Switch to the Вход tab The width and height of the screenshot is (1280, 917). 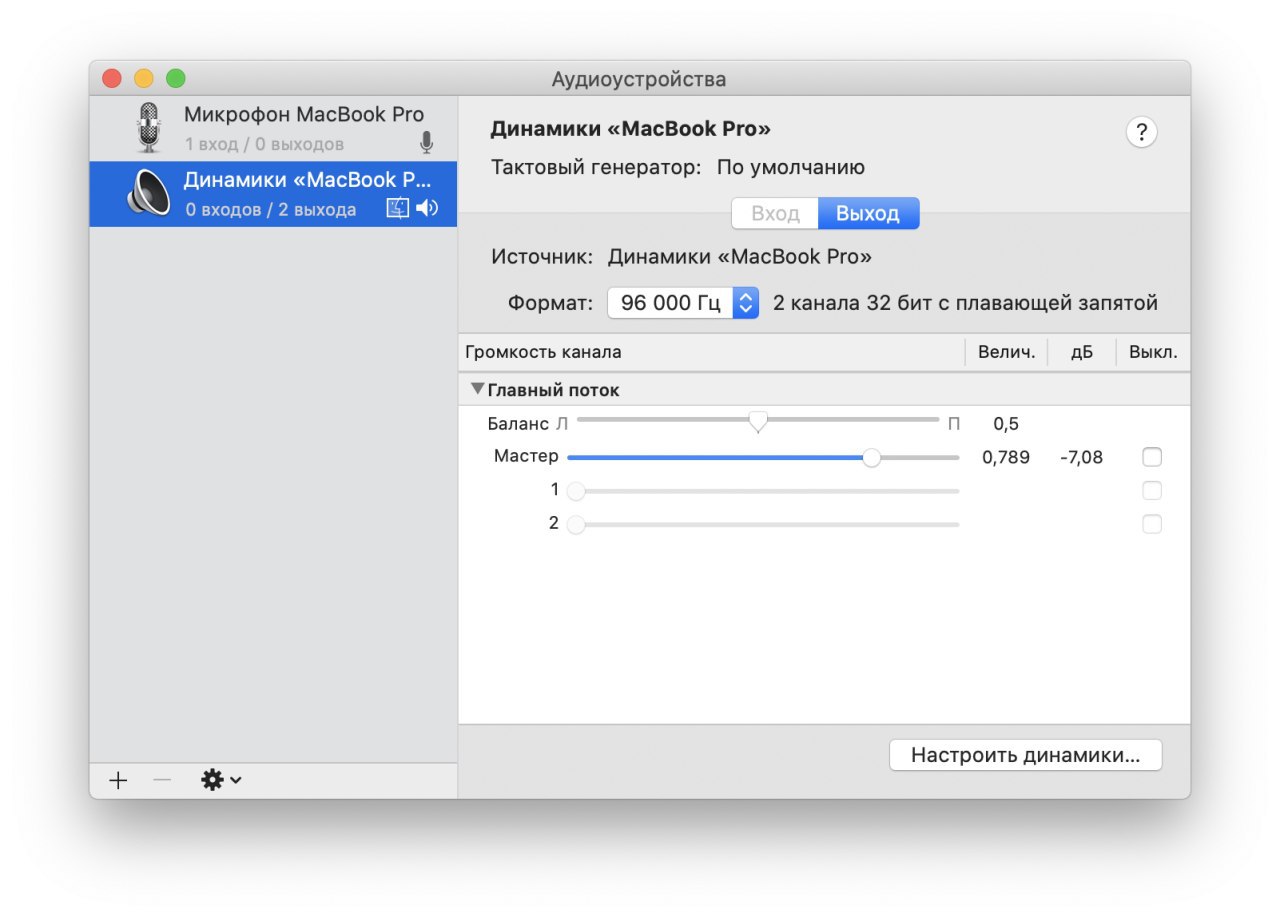[x=775, y=214]
